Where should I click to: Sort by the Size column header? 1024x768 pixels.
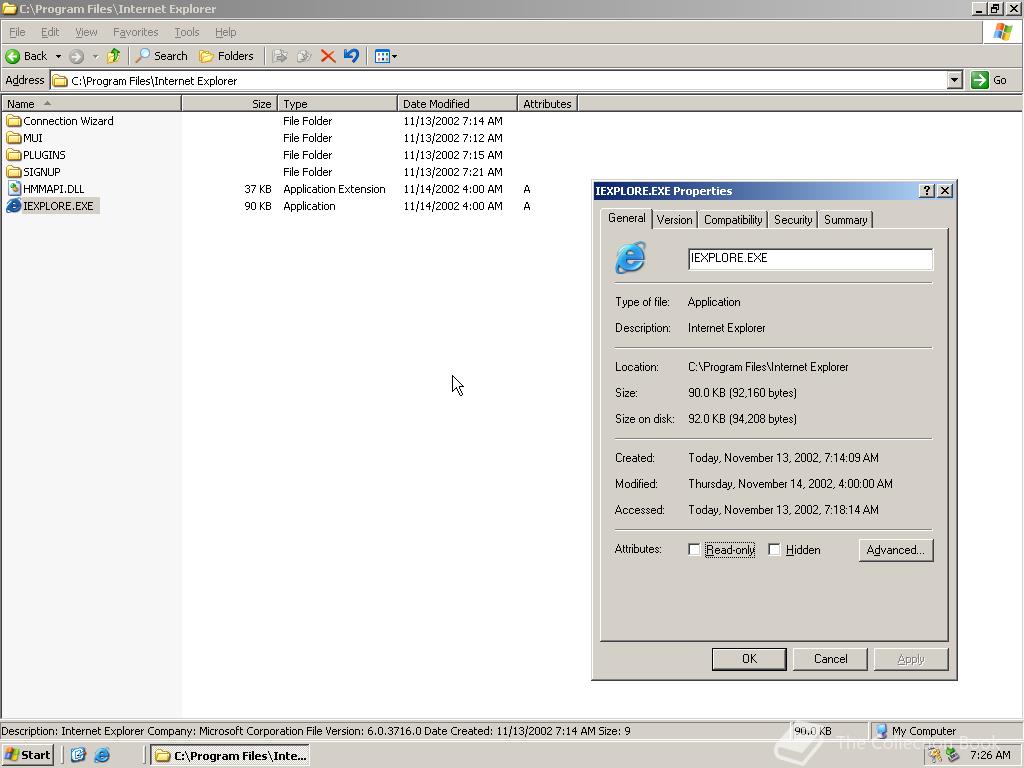click(230, 104)
